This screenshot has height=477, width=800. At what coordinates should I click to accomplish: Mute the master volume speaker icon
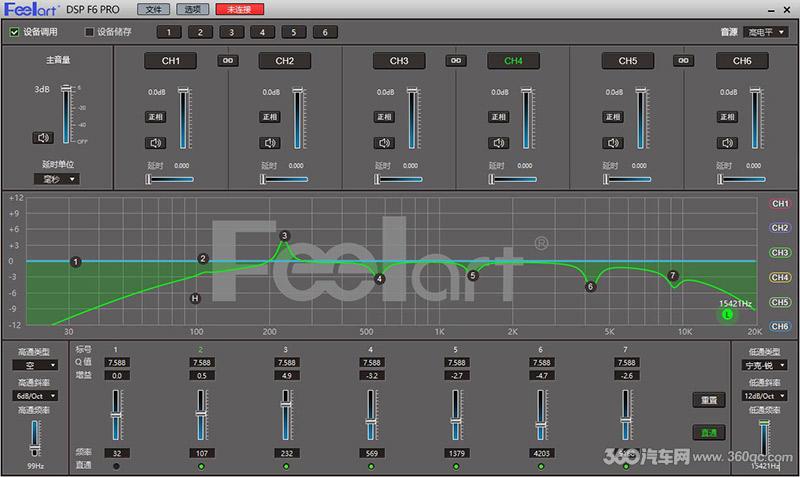pos(43,138)
